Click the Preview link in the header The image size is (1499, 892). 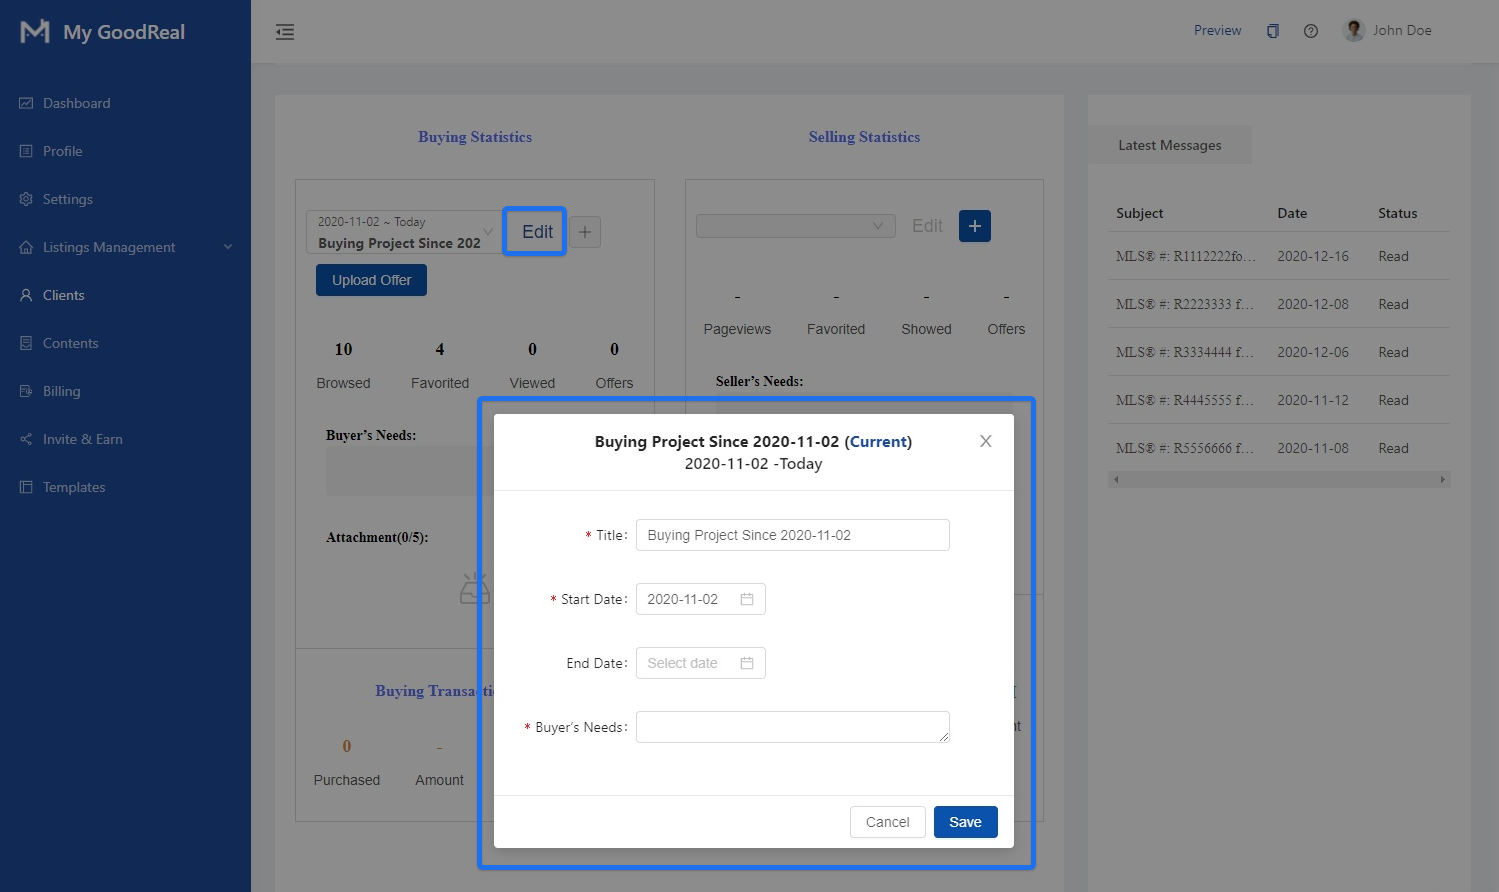[1217, 31]
